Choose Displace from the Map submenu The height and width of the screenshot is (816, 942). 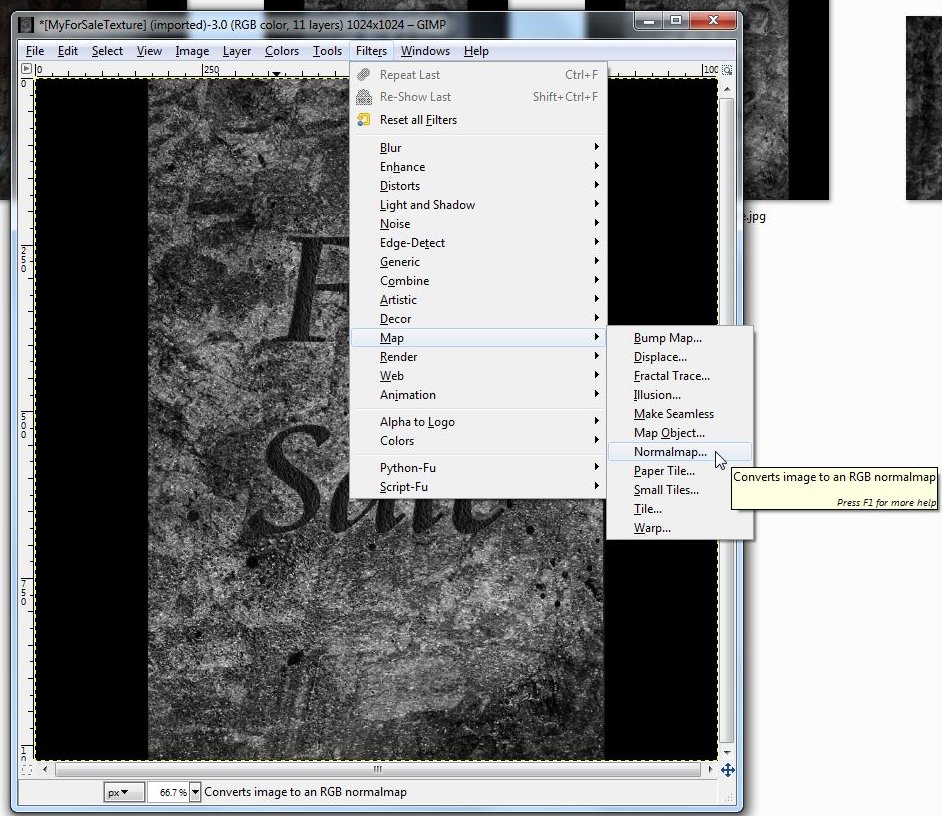point(679,357)
